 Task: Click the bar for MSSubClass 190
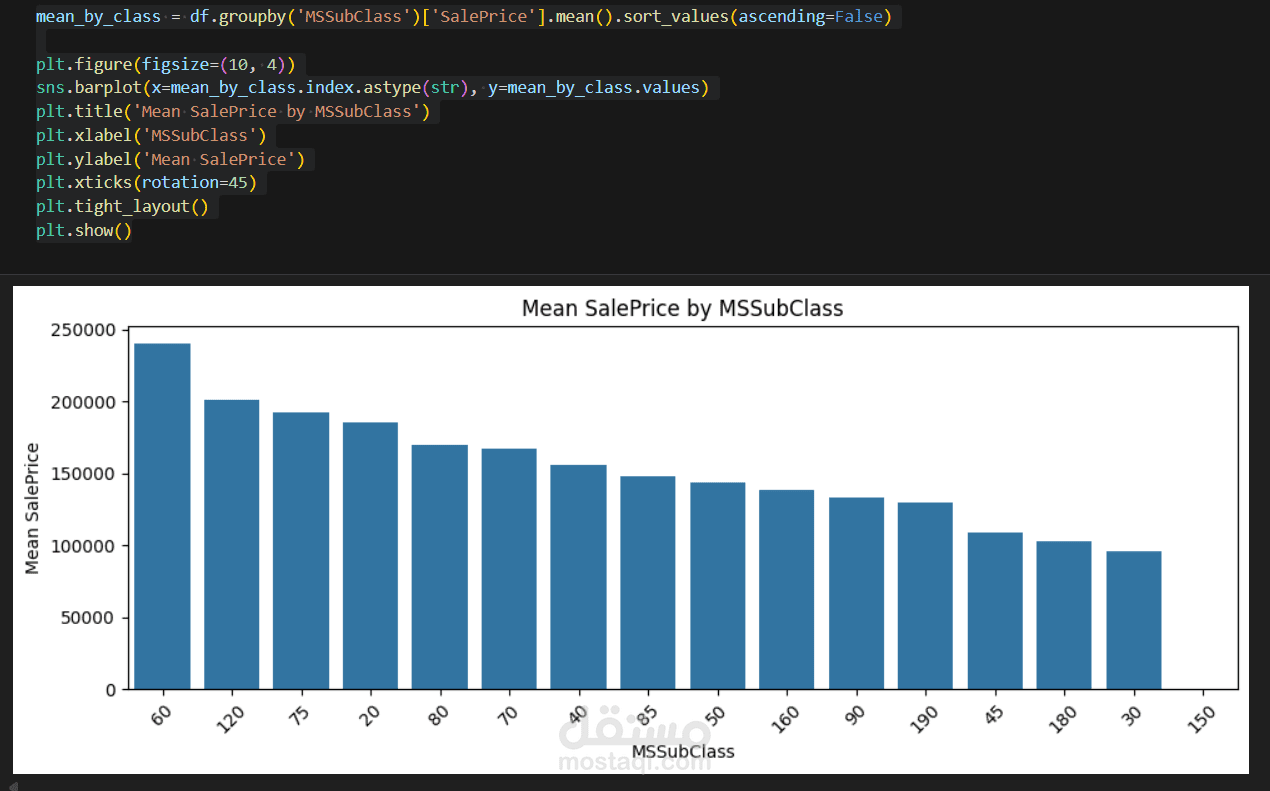[x=925, y=596]
